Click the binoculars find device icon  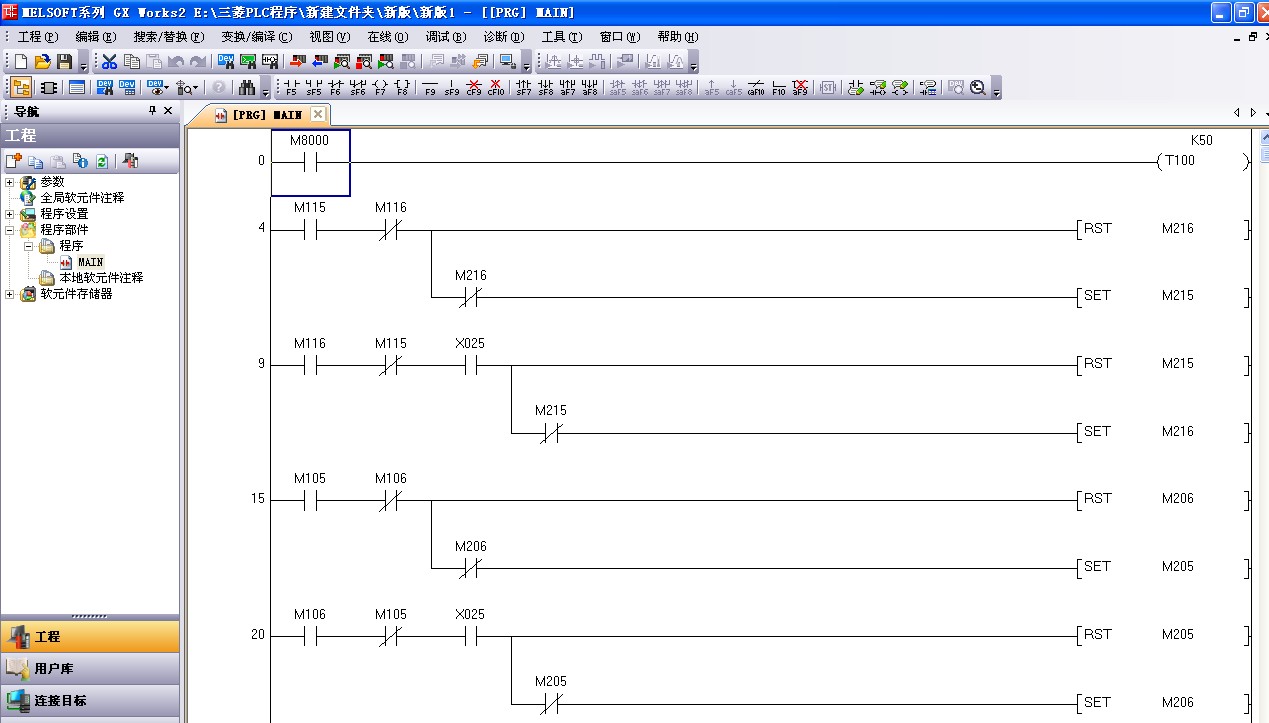click(247, 87)
